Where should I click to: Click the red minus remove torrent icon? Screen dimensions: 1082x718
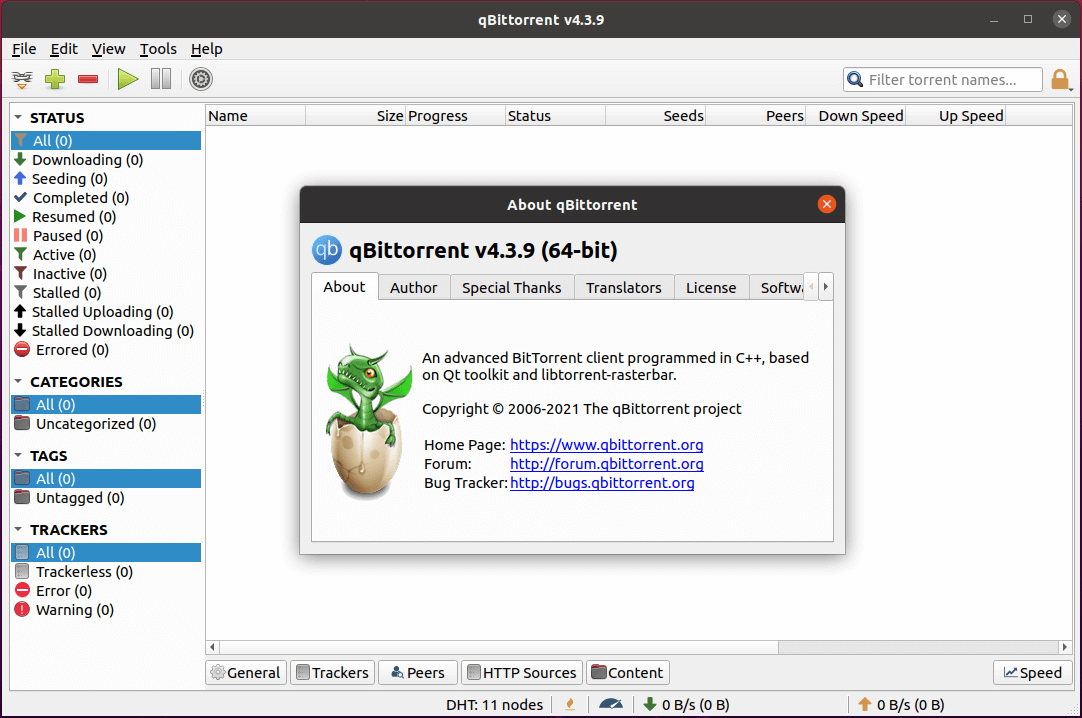coord(88,79)
